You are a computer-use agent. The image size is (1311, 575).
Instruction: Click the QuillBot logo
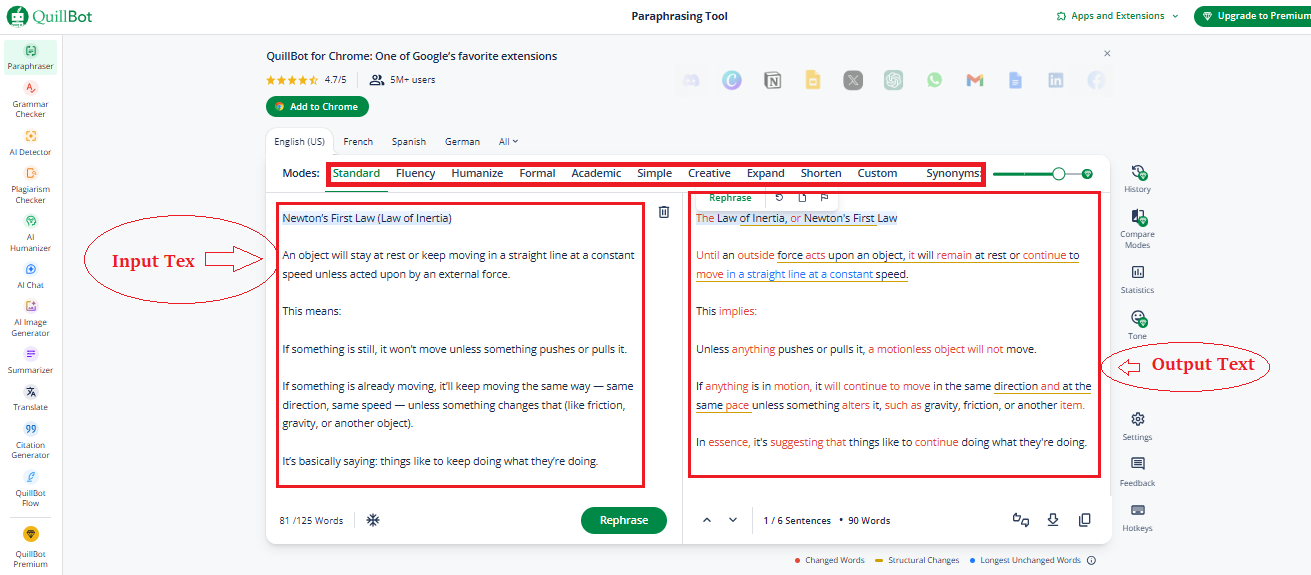tap(48, 16)
